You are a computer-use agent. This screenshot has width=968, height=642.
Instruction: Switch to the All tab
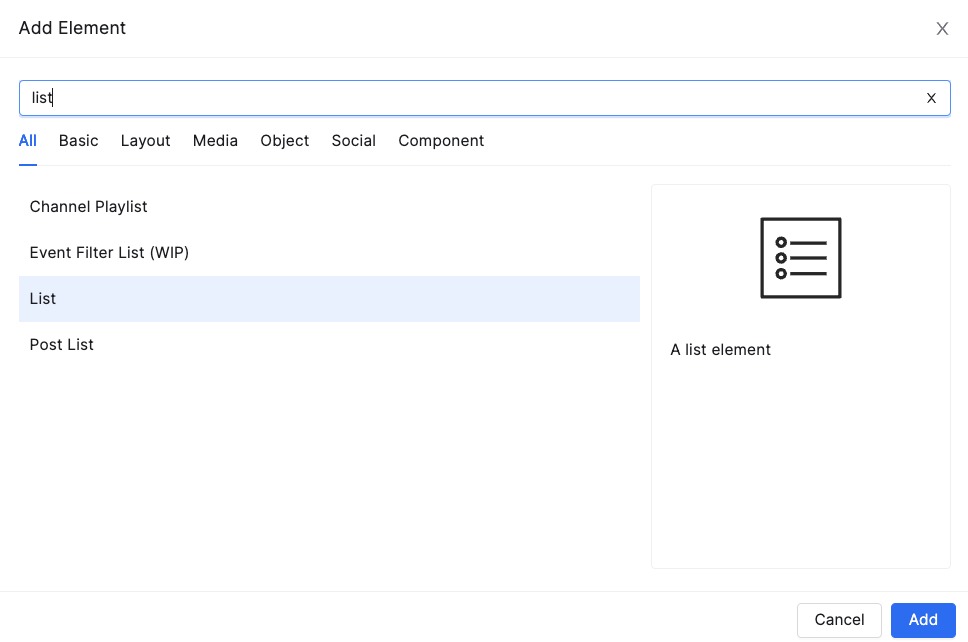click(28, 141)
